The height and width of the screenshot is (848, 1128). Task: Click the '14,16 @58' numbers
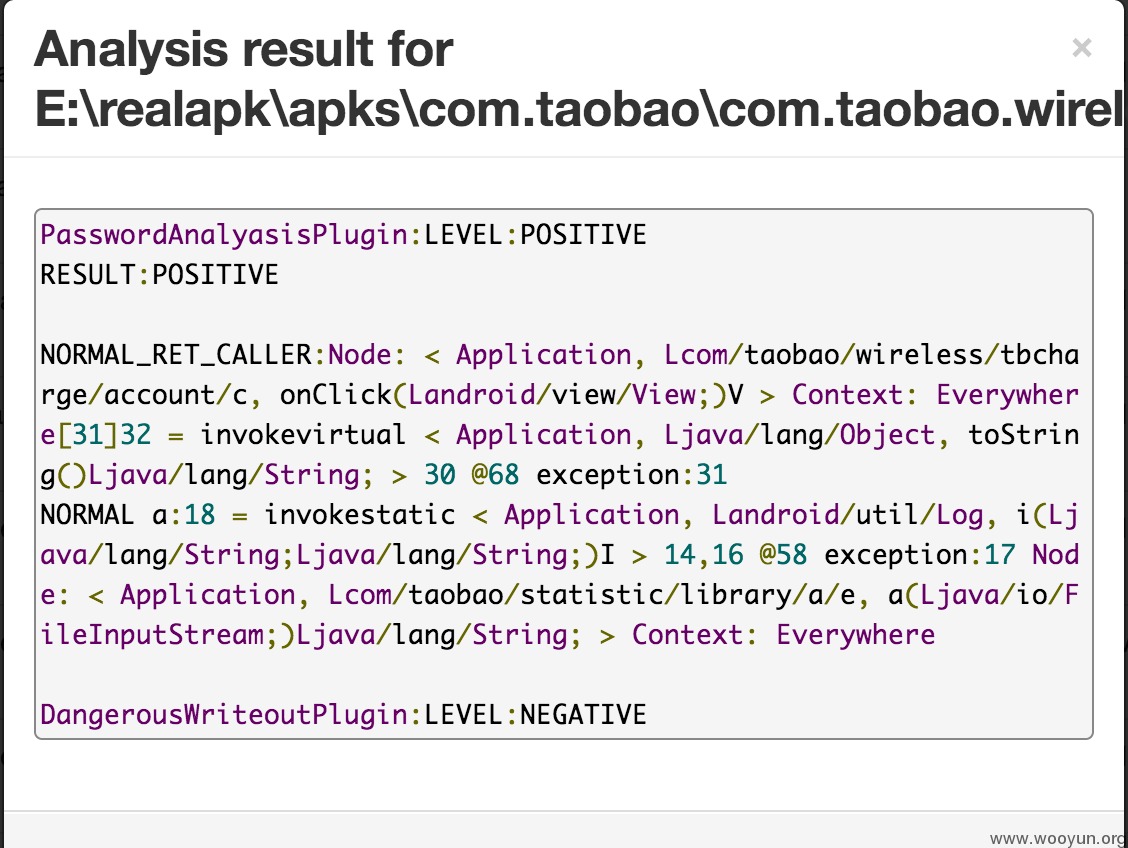[x=735, y=555]
